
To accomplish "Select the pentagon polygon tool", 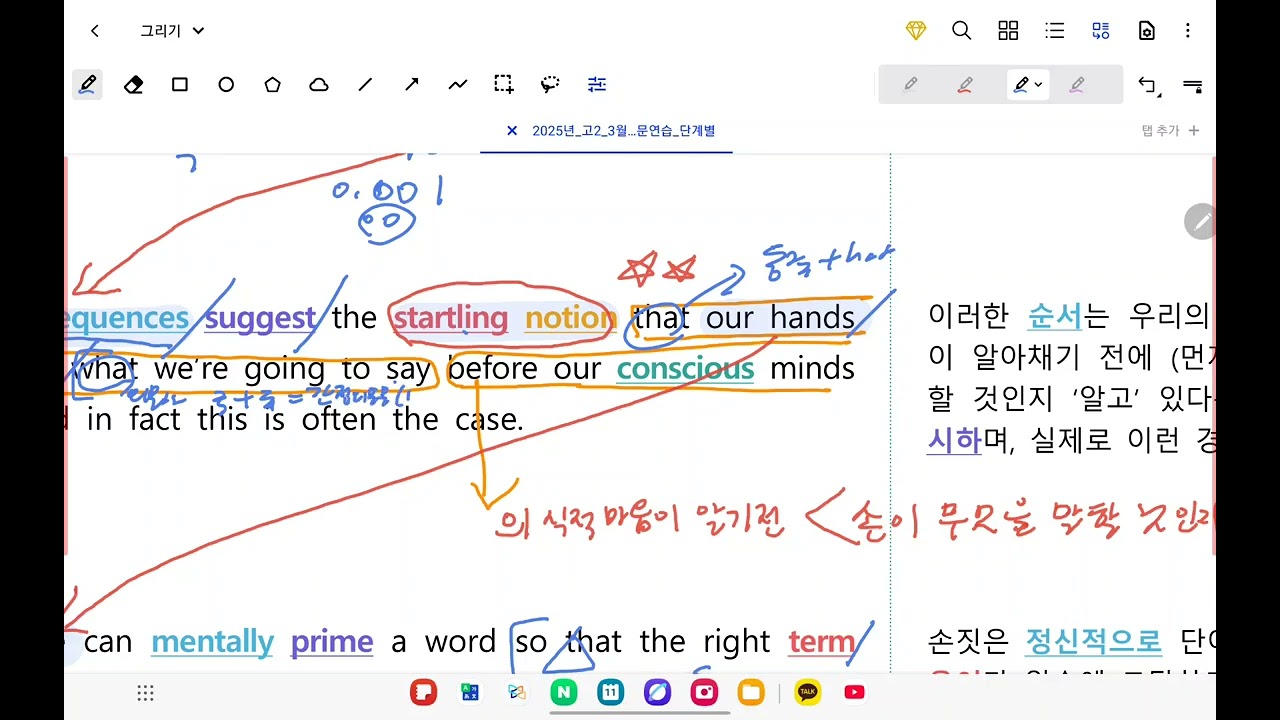I will [272, 85].
